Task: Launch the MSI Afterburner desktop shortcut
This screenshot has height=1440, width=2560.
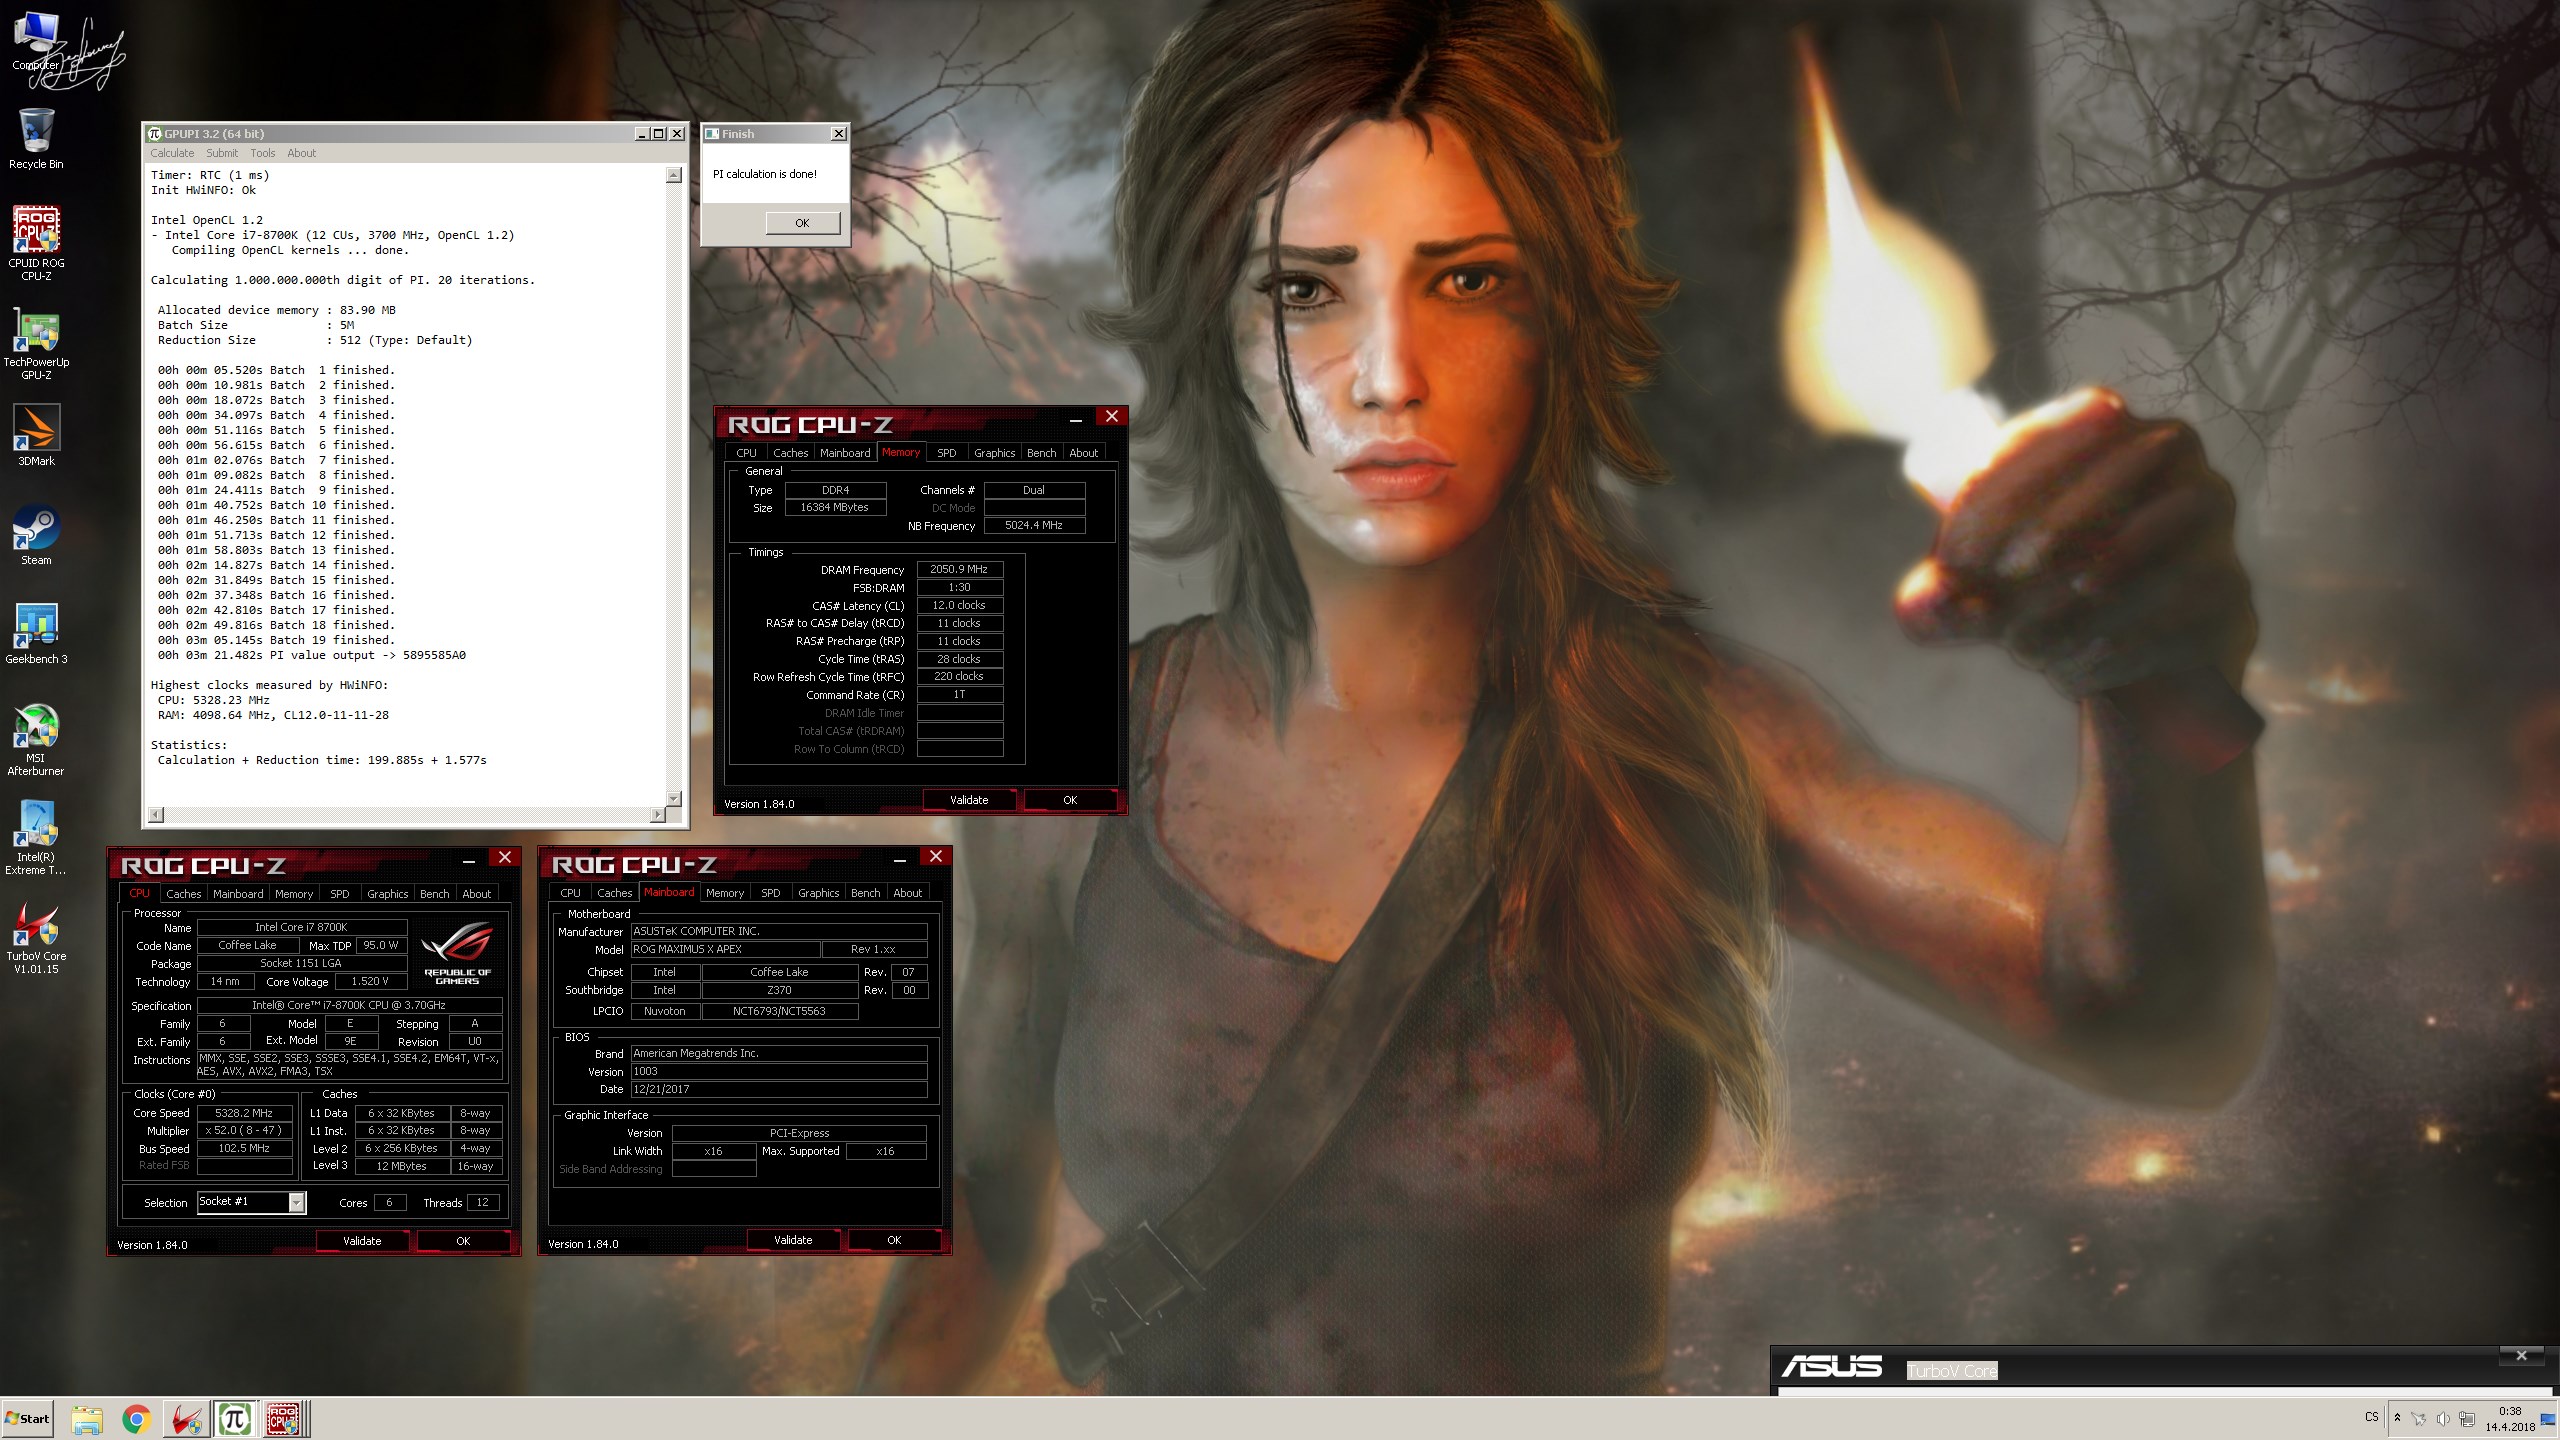Action: [x=36, y=740]
